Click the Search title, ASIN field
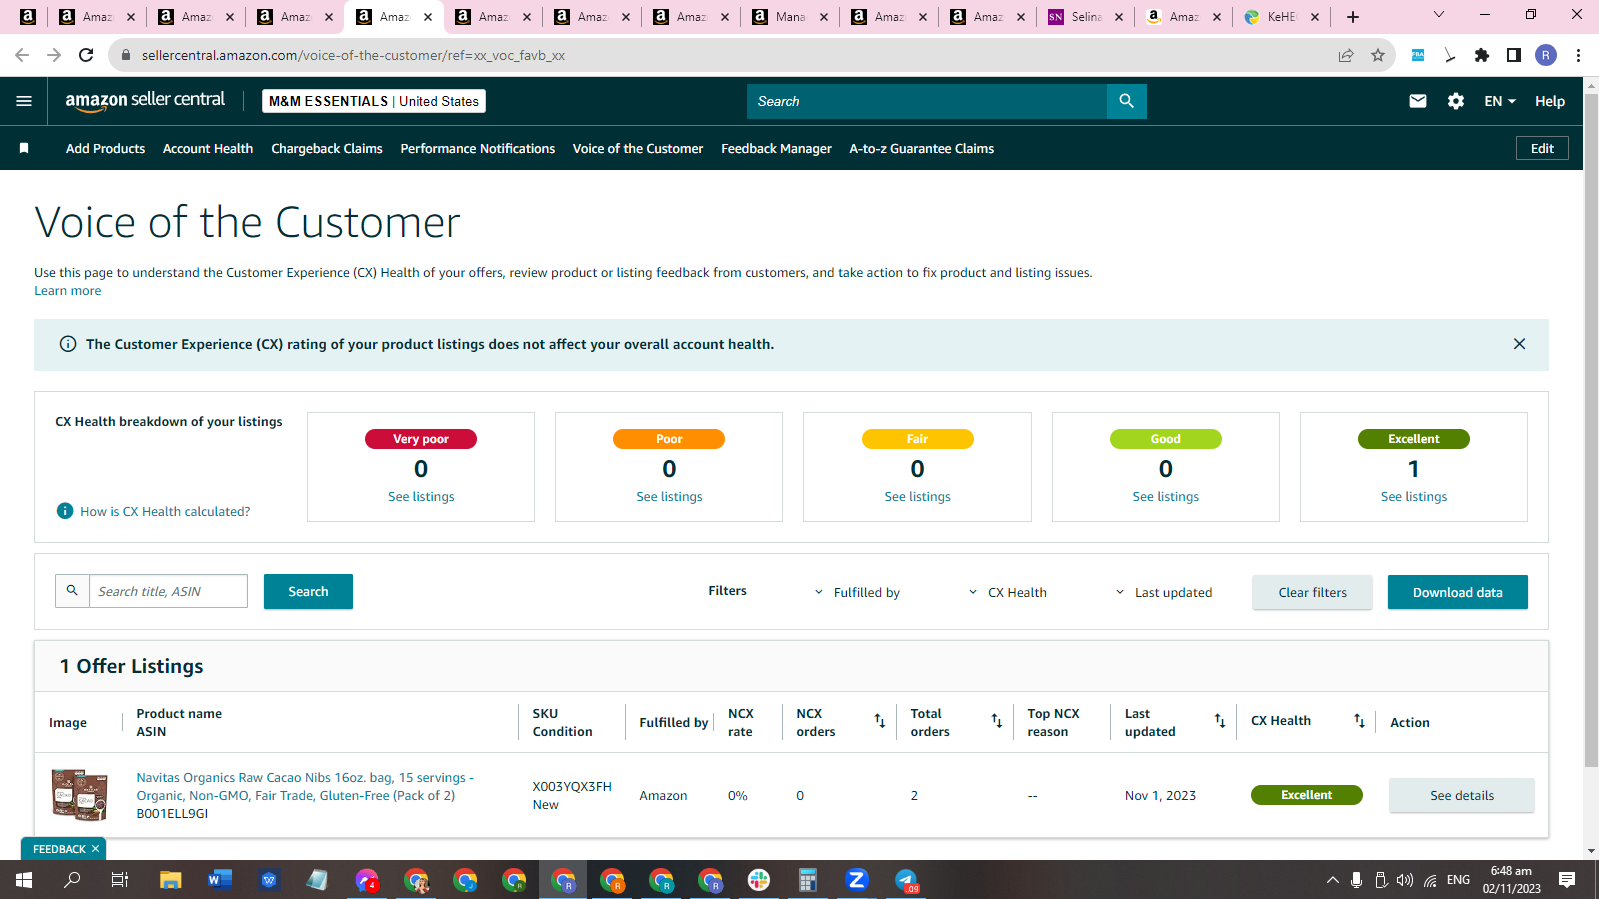Image resolution: width=1599 pixels, height=899 pixels. tap(168, 591)
